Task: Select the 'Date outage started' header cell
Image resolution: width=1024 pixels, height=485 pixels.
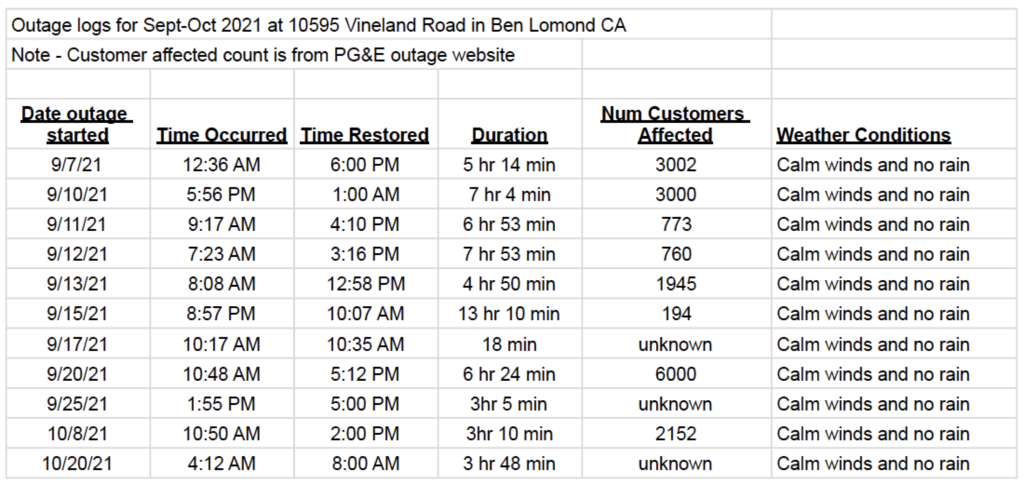Action: pos(78,124)
